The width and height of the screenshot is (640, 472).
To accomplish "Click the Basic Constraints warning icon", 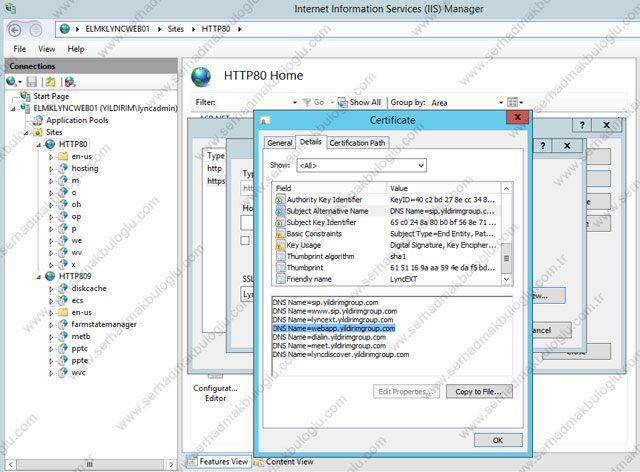I will (280, 234).
